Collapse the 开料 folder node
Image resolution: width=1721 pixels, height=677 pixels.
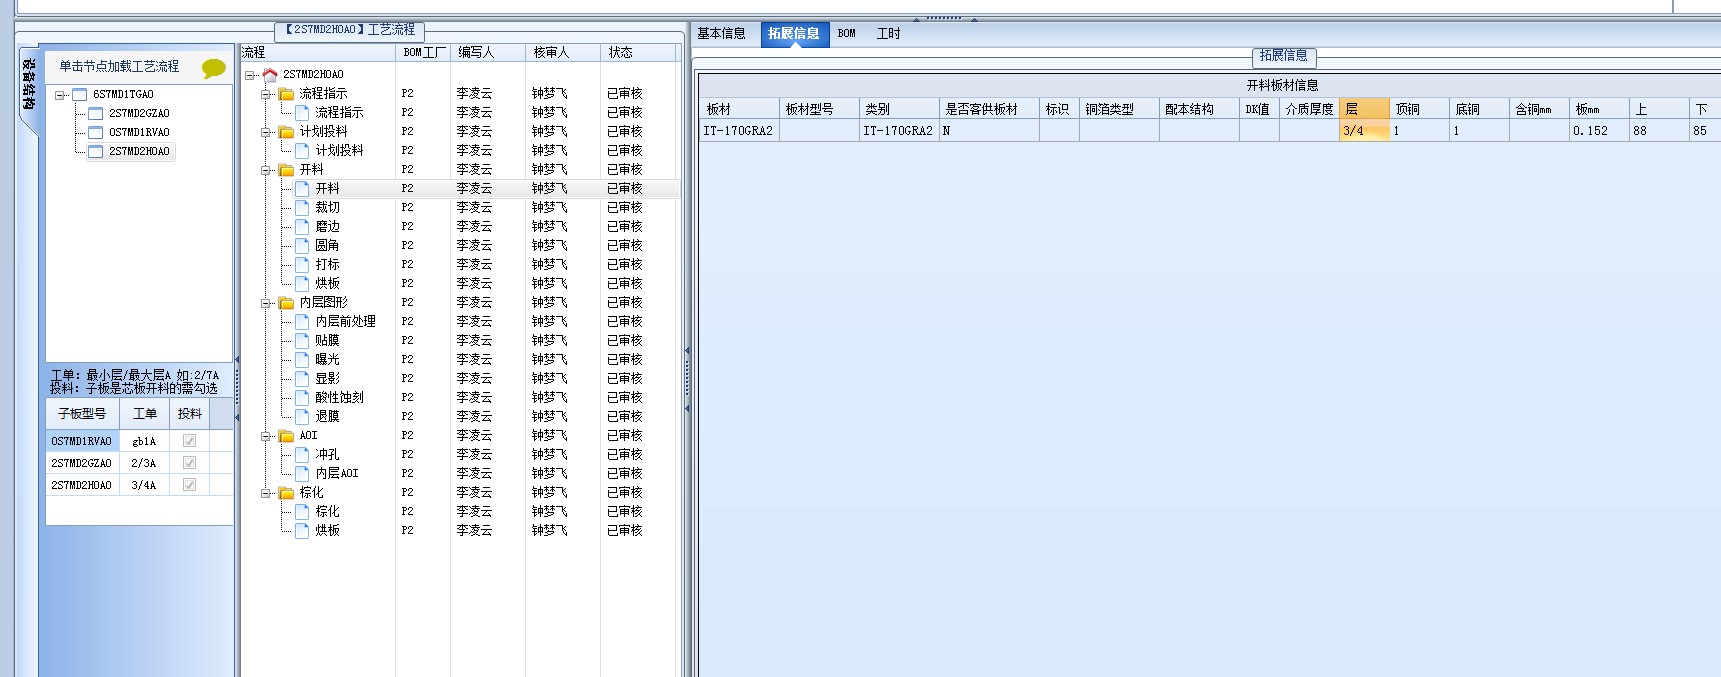(x=267, y=170)
